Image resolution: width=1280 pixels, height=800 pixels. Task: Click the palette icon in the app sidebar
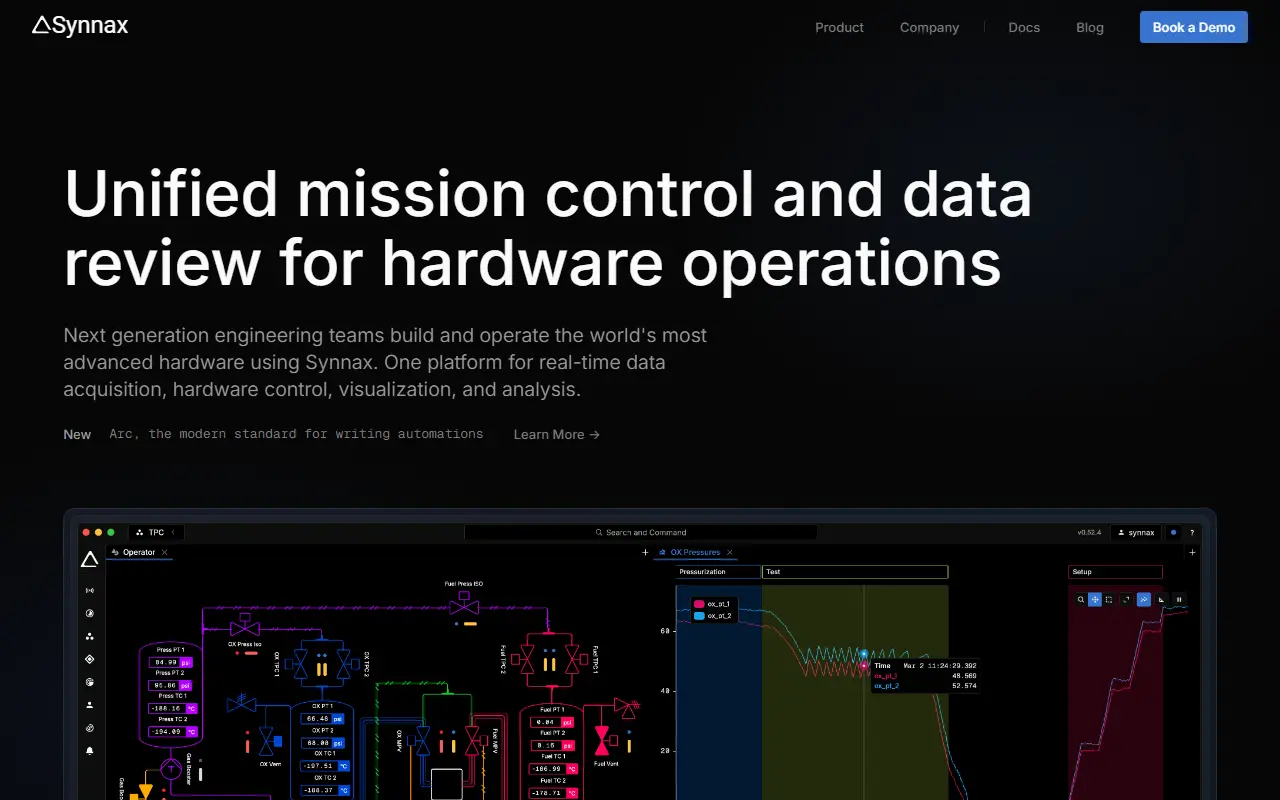pyautogui.click(x=90, y=682)
